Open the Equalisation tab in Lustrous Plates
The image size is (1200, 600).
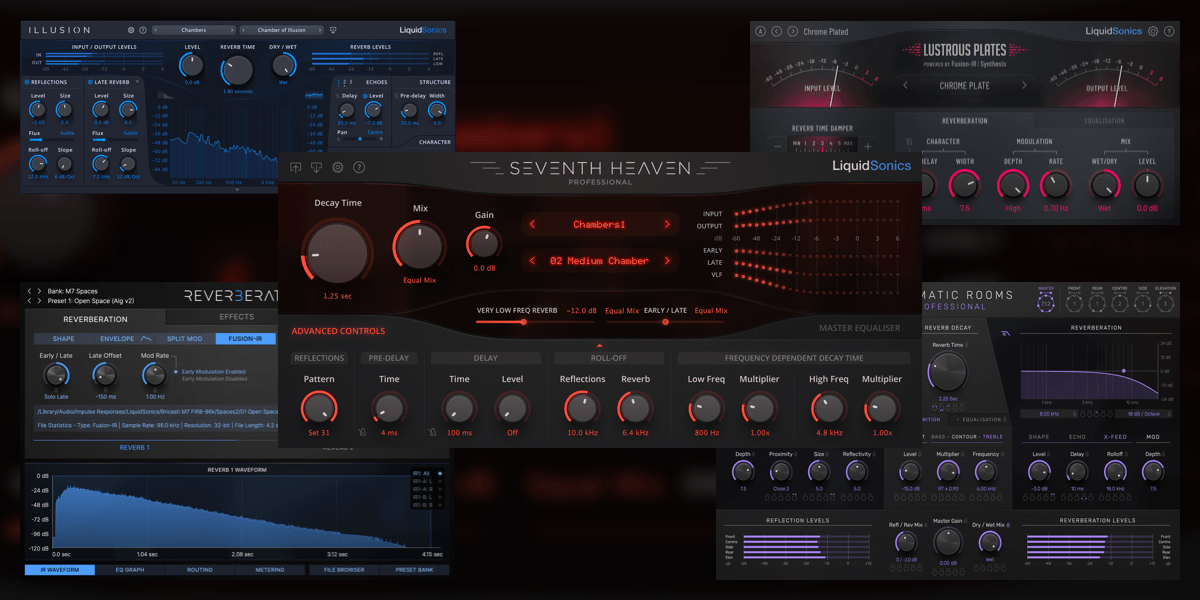(1105, 121)
